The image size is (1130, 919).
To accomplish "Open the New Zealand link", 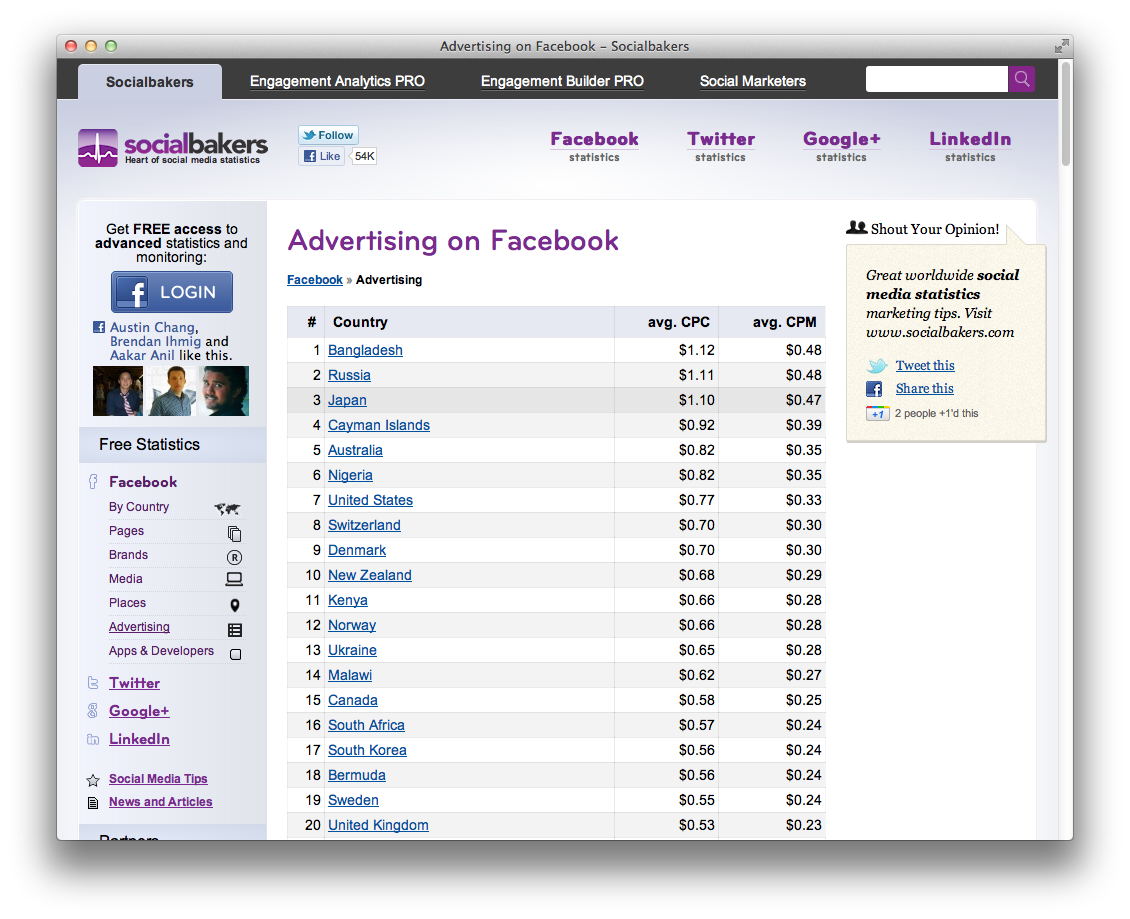I will pos(370,575).
